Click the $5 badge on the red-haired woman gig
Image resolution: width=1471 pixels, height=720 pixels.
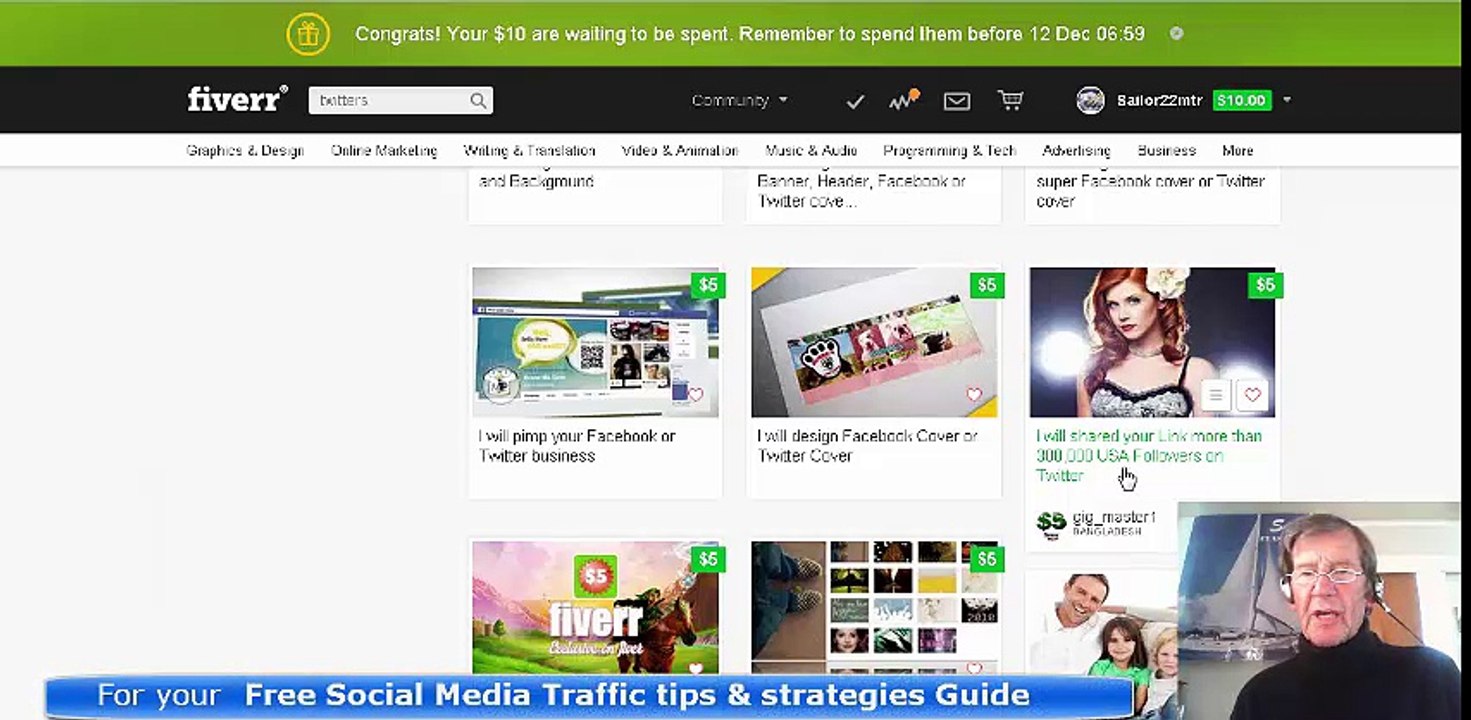coord(1265,285)
